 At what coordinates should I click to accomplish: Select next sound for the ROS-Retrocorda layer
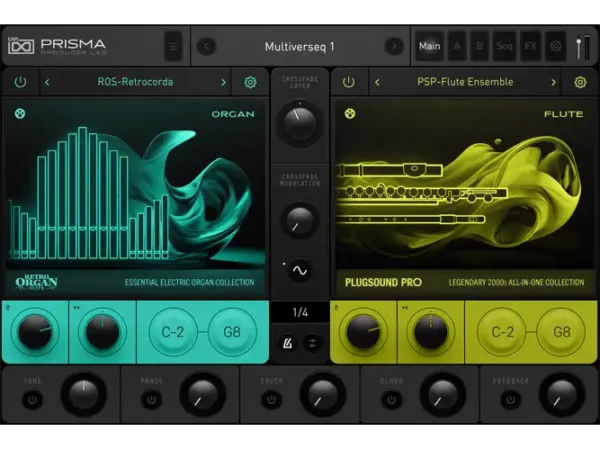click(223, 82)
